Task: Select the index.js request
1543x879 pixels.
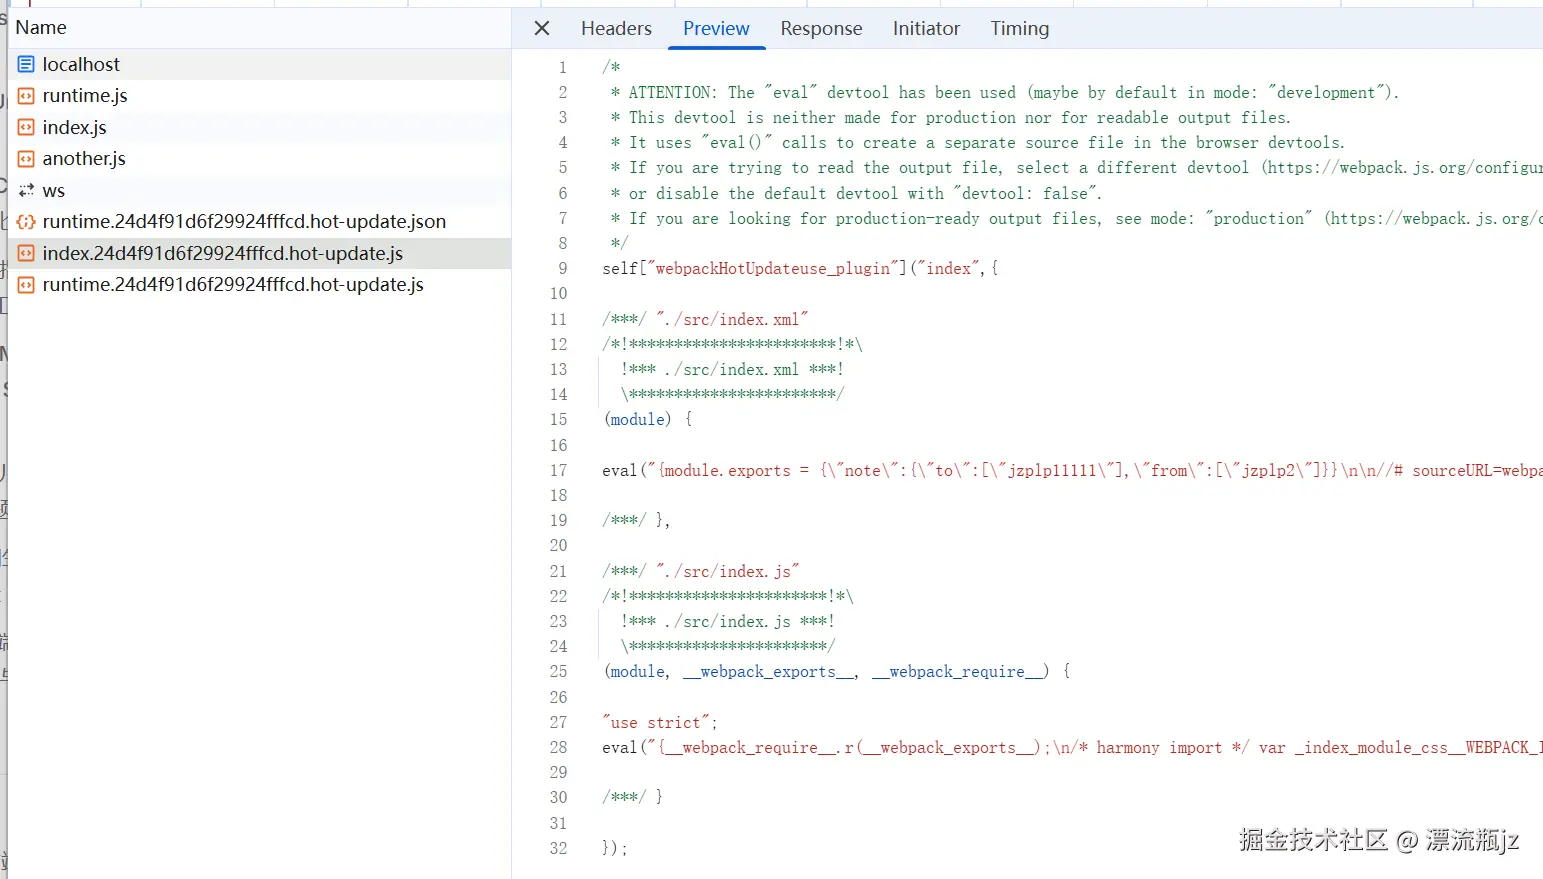Action: [260, 127]
